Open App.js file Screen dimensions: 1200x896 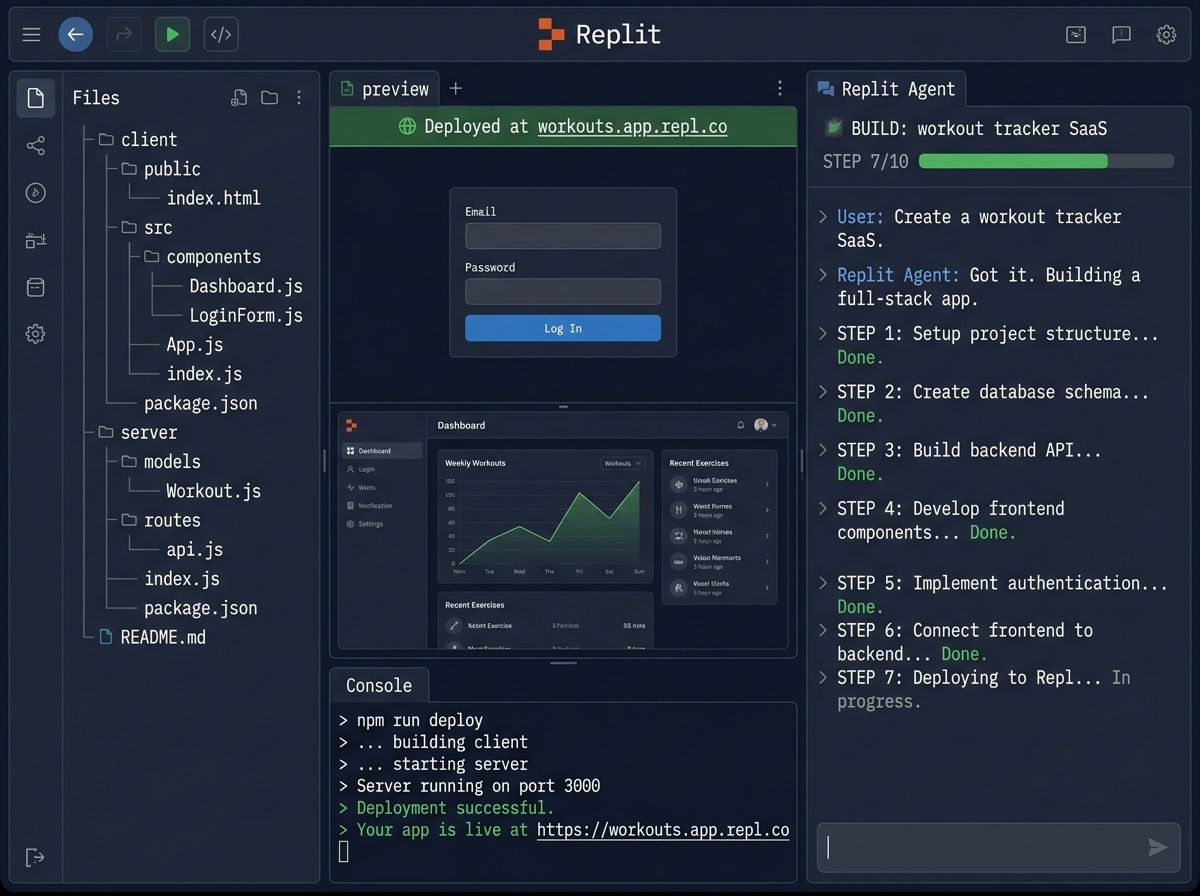click(x=195, y=344)
